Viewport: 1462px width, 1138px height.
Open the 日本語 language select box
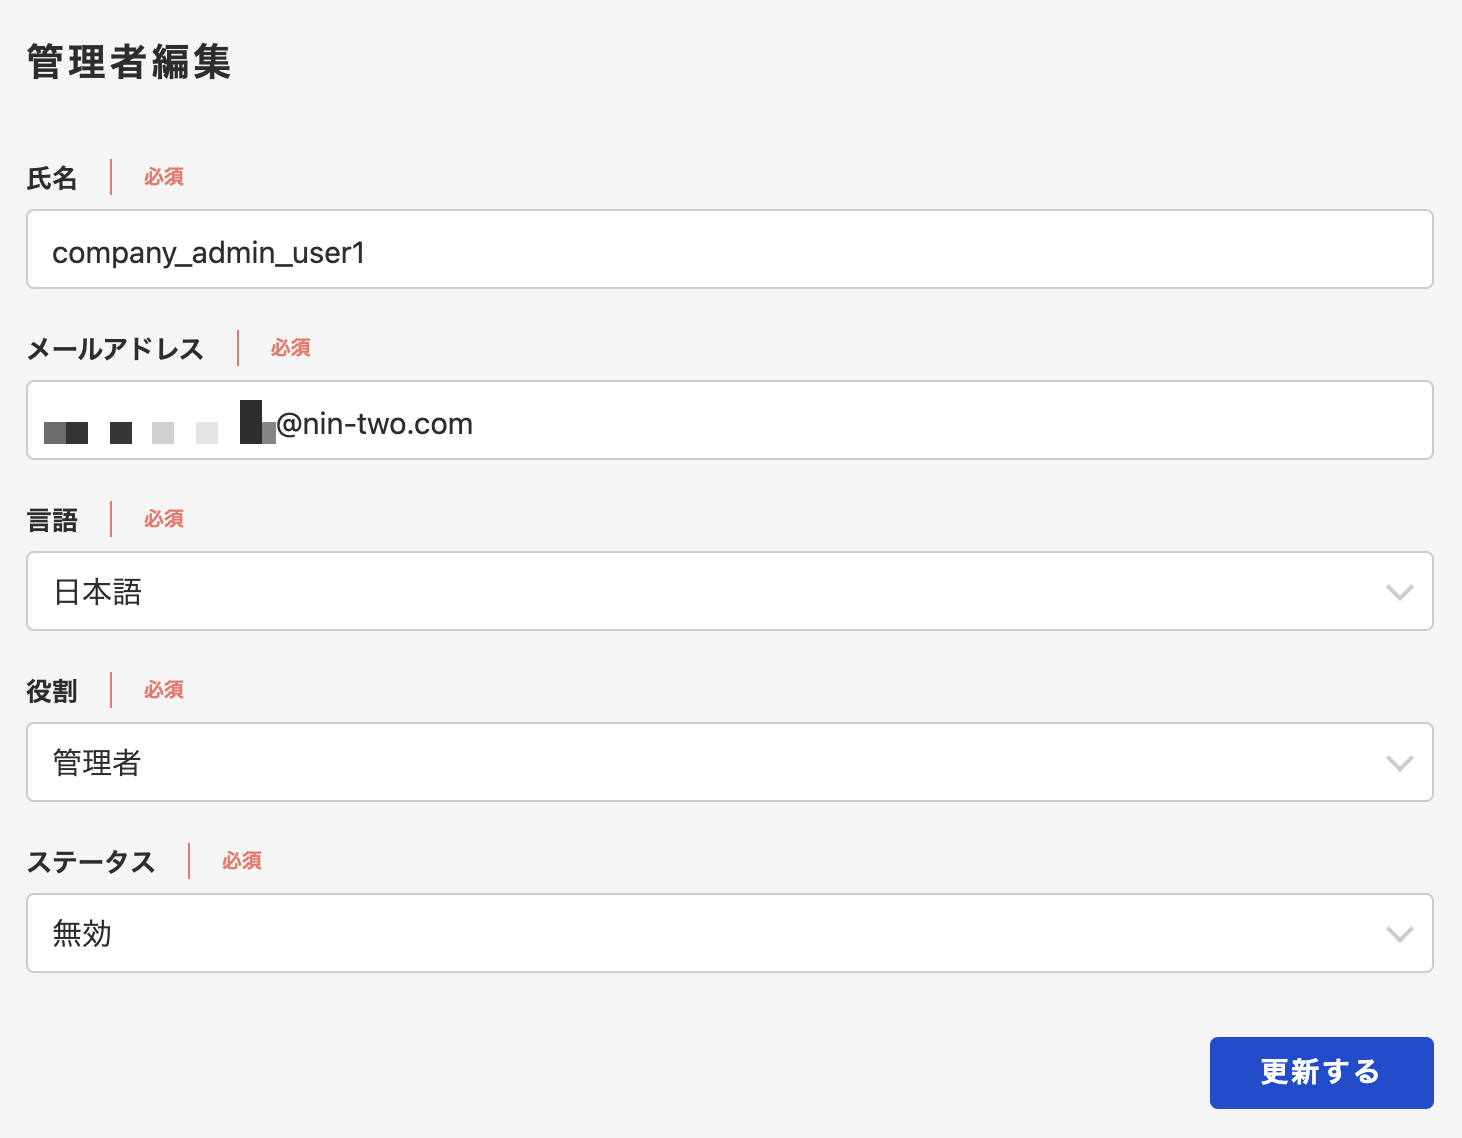(x=700, y=592)
